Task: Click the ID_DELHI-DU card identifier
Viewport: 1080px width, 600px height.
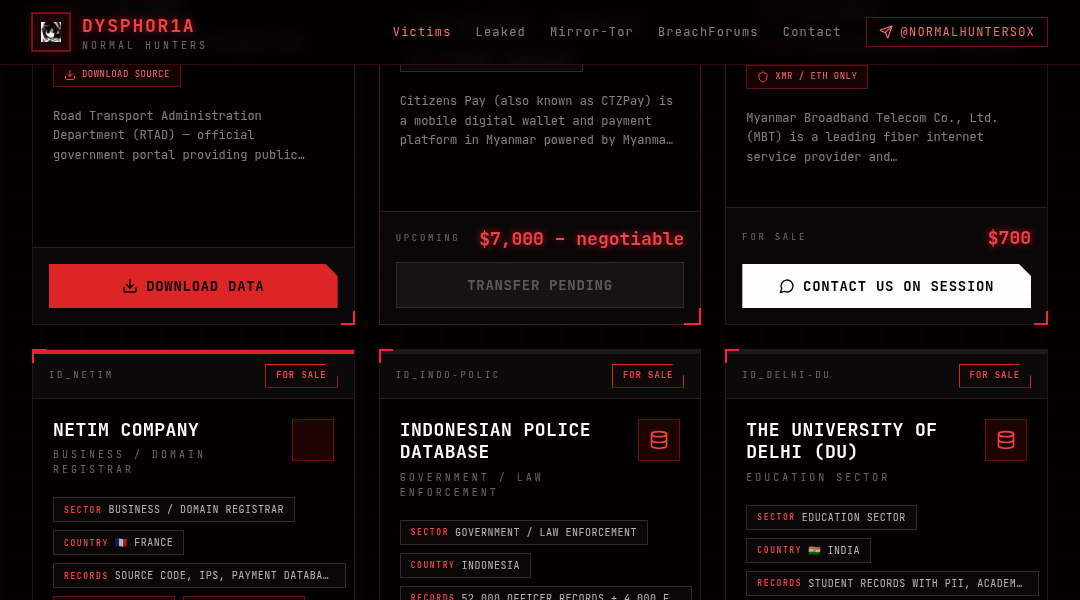Action: point(786,375)
